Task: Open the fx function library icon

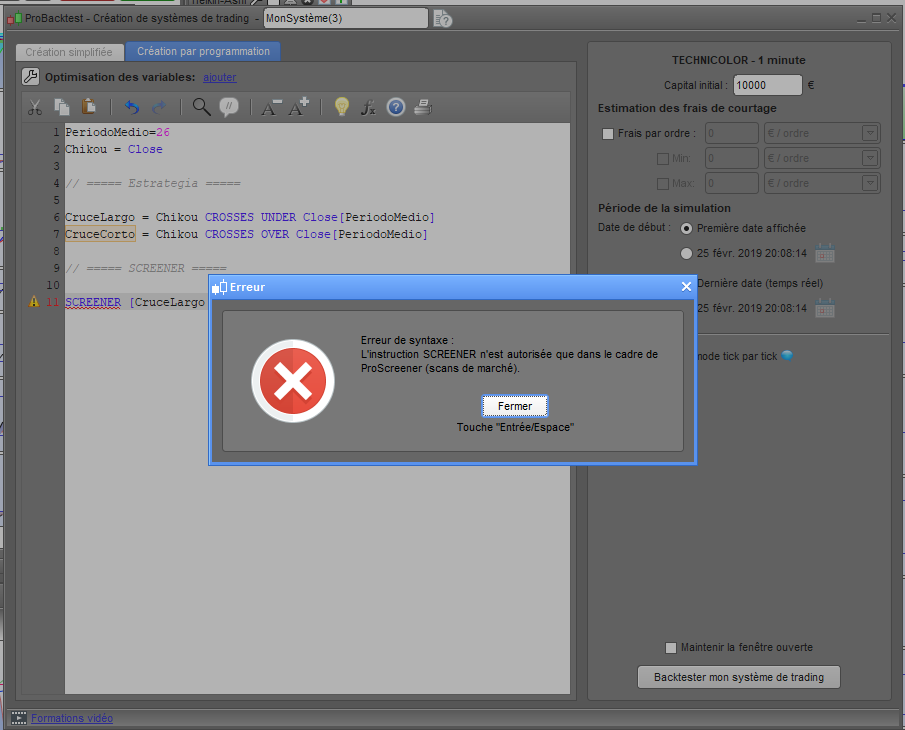Action: pos(368,107)
